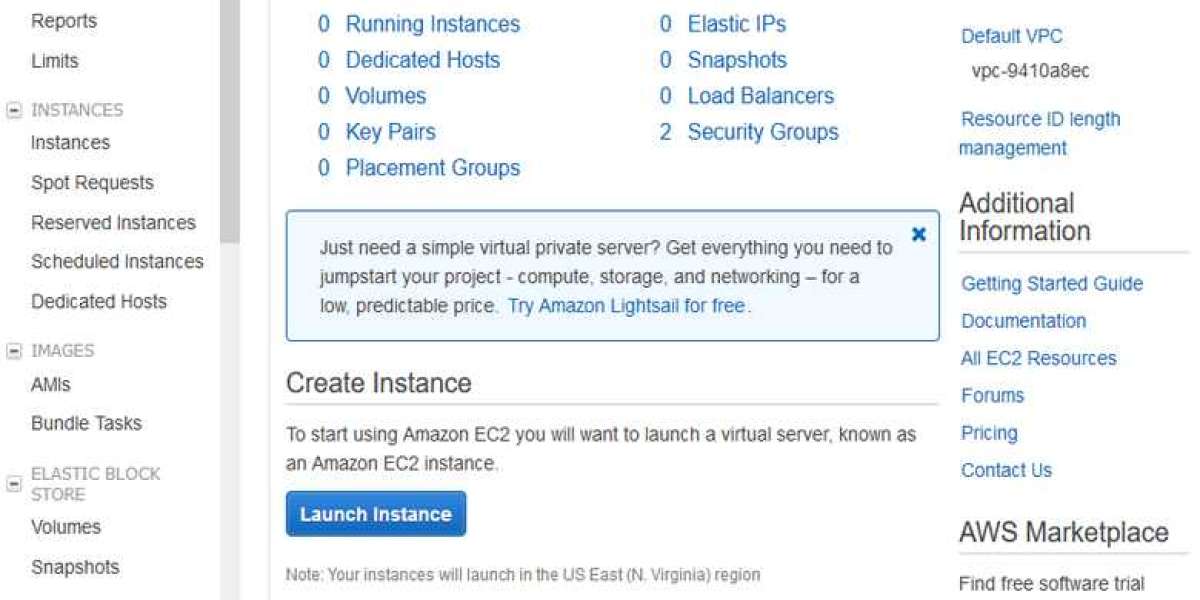Open Resource ID length management link
This screenshot has height=600, width=1200.
point(1039,133)
